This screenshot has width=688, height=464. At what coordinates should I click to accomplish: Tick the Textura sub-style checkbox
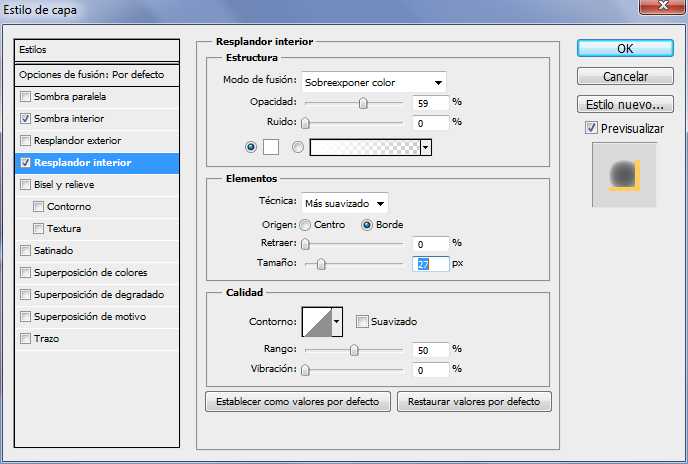[39, 228]
